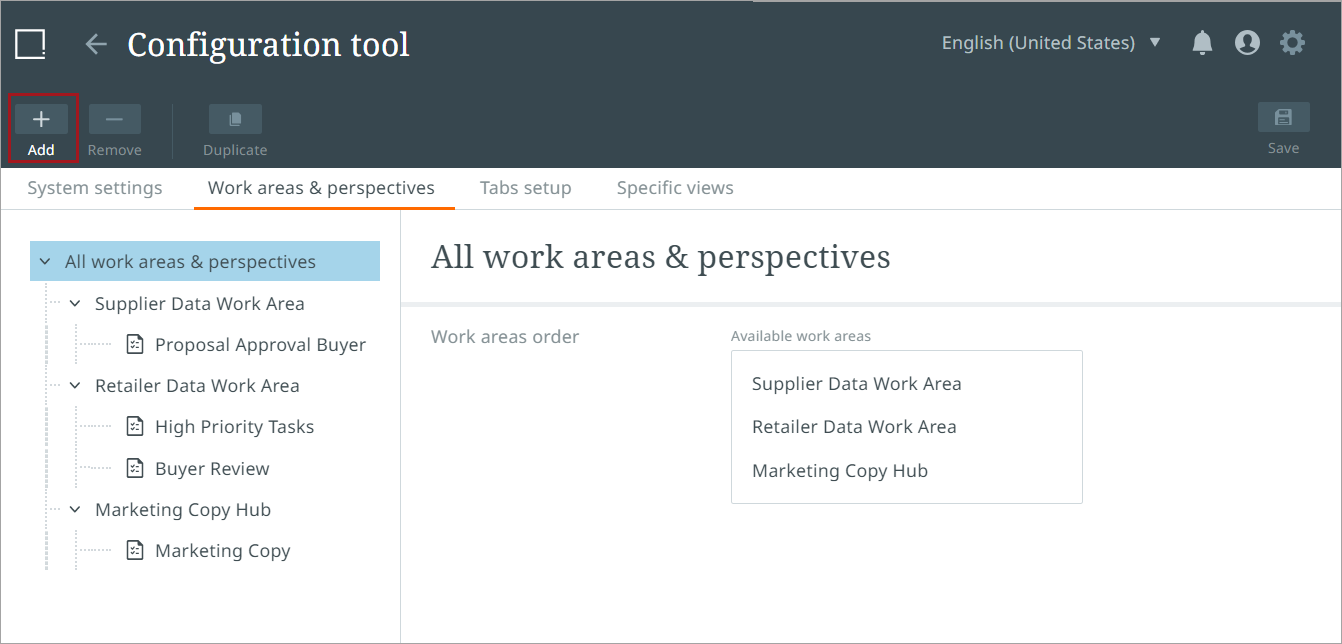Open the notifications bell
The height and width of the screenshot is (644, 1342).
coord(1202,43)
